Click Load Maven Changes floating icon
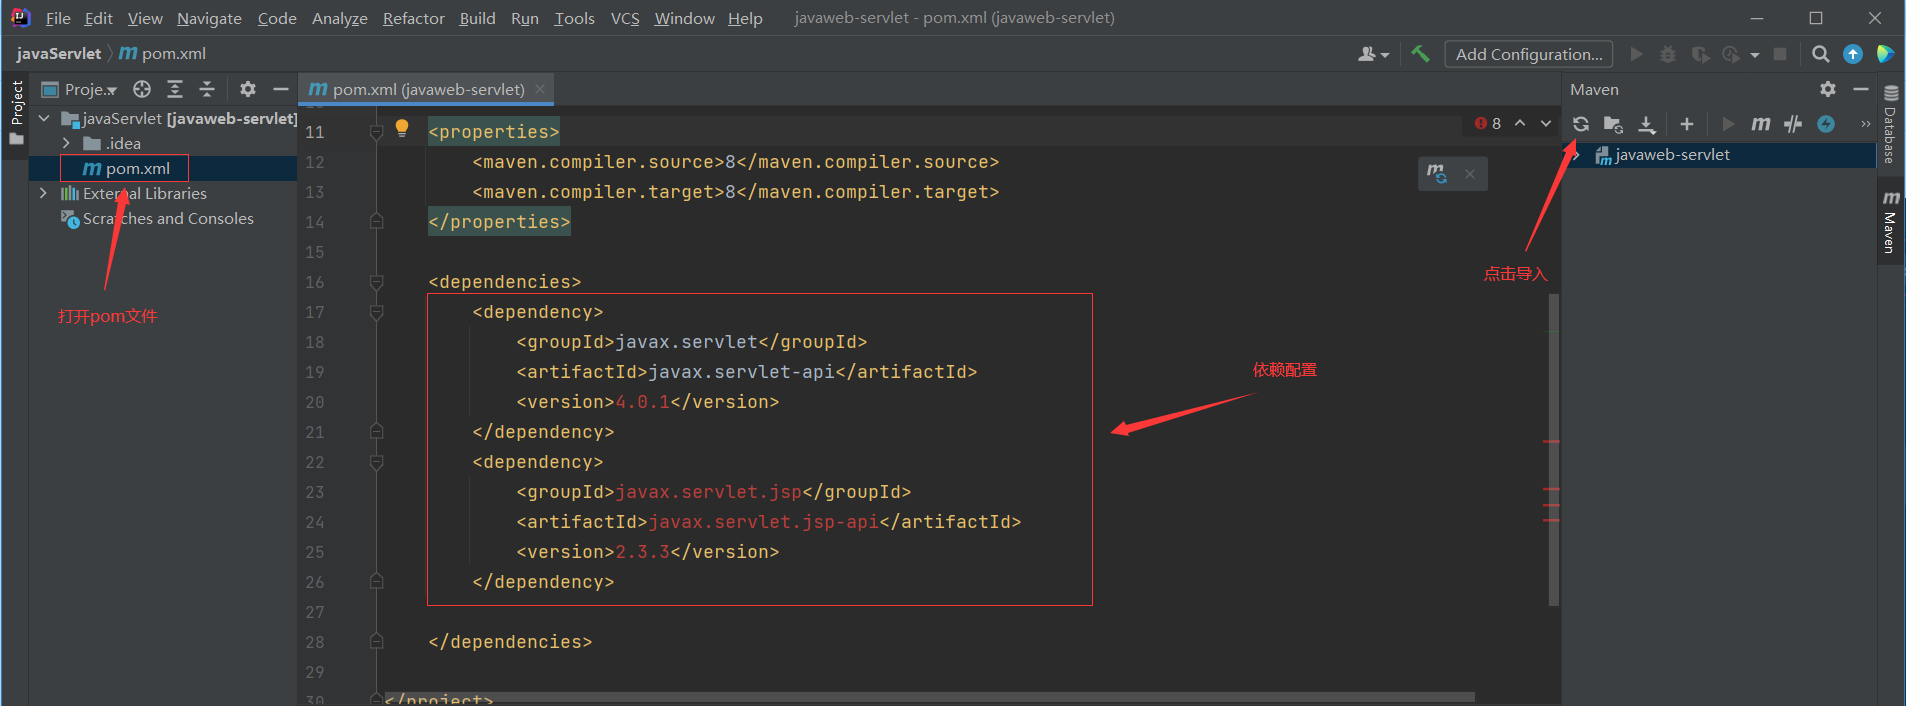 (x=1437, y=174)
